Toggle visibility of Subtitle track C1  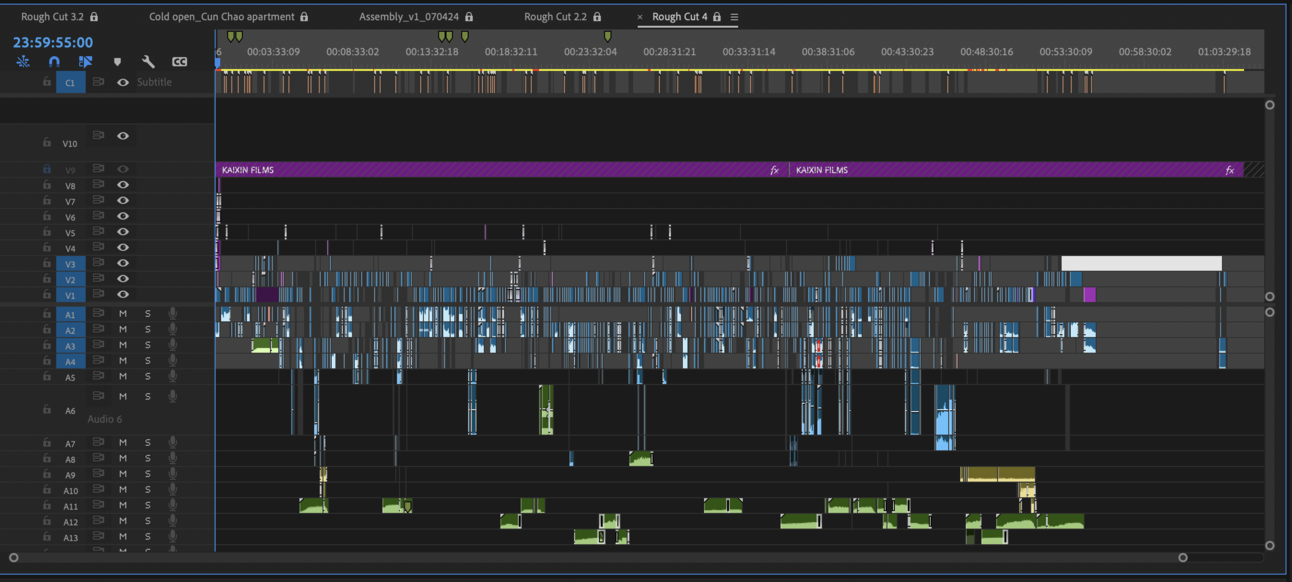123,82
